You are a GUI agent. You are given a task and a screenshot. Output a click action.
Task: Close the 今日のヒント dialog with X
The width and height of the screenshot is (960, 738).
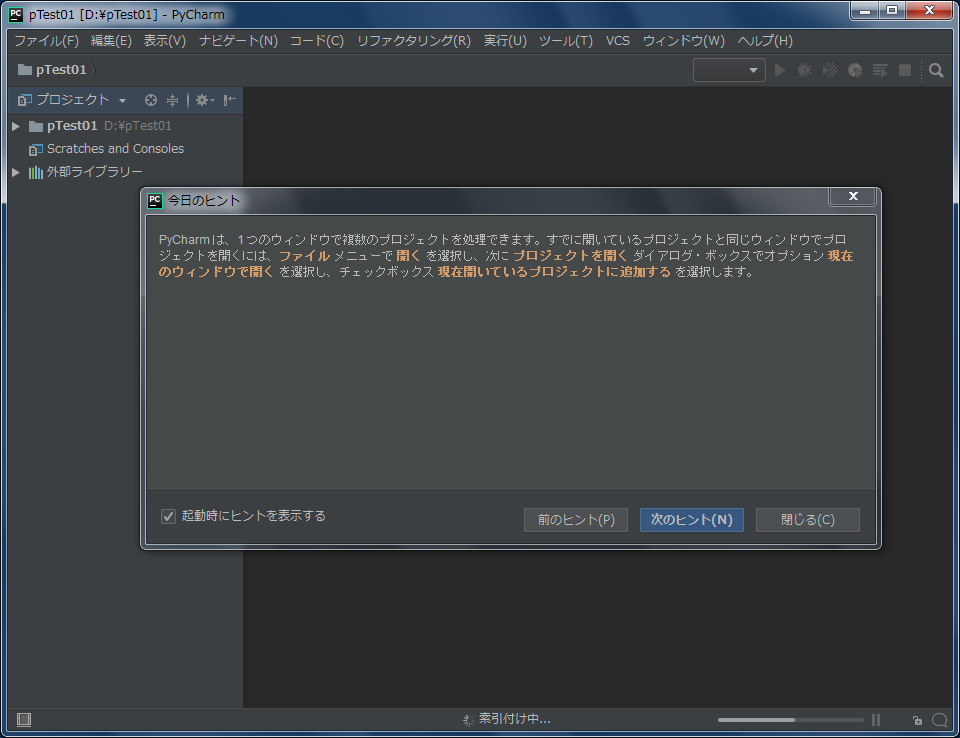pos(853,196)
